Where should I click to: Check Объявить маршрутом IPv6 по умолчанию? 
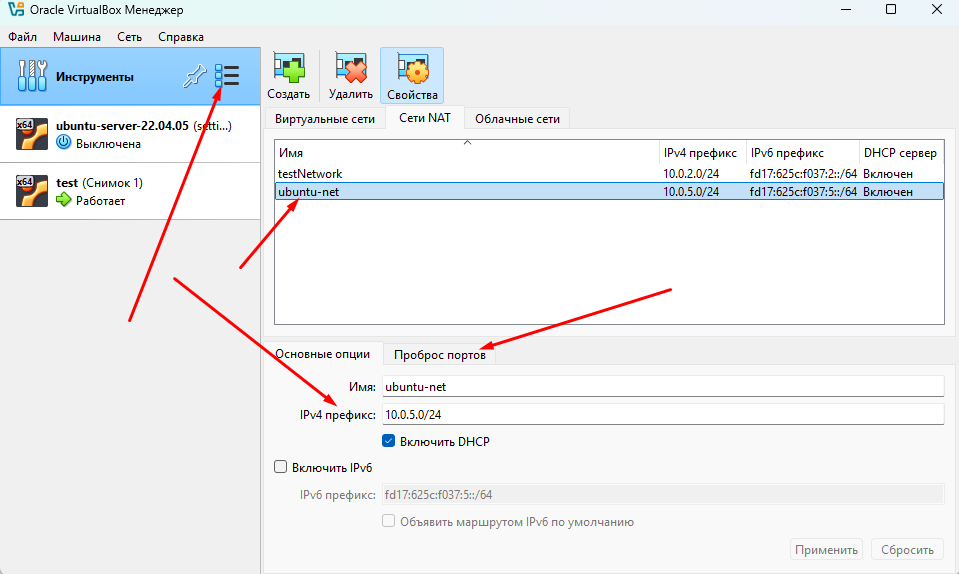tap(388, 521)
